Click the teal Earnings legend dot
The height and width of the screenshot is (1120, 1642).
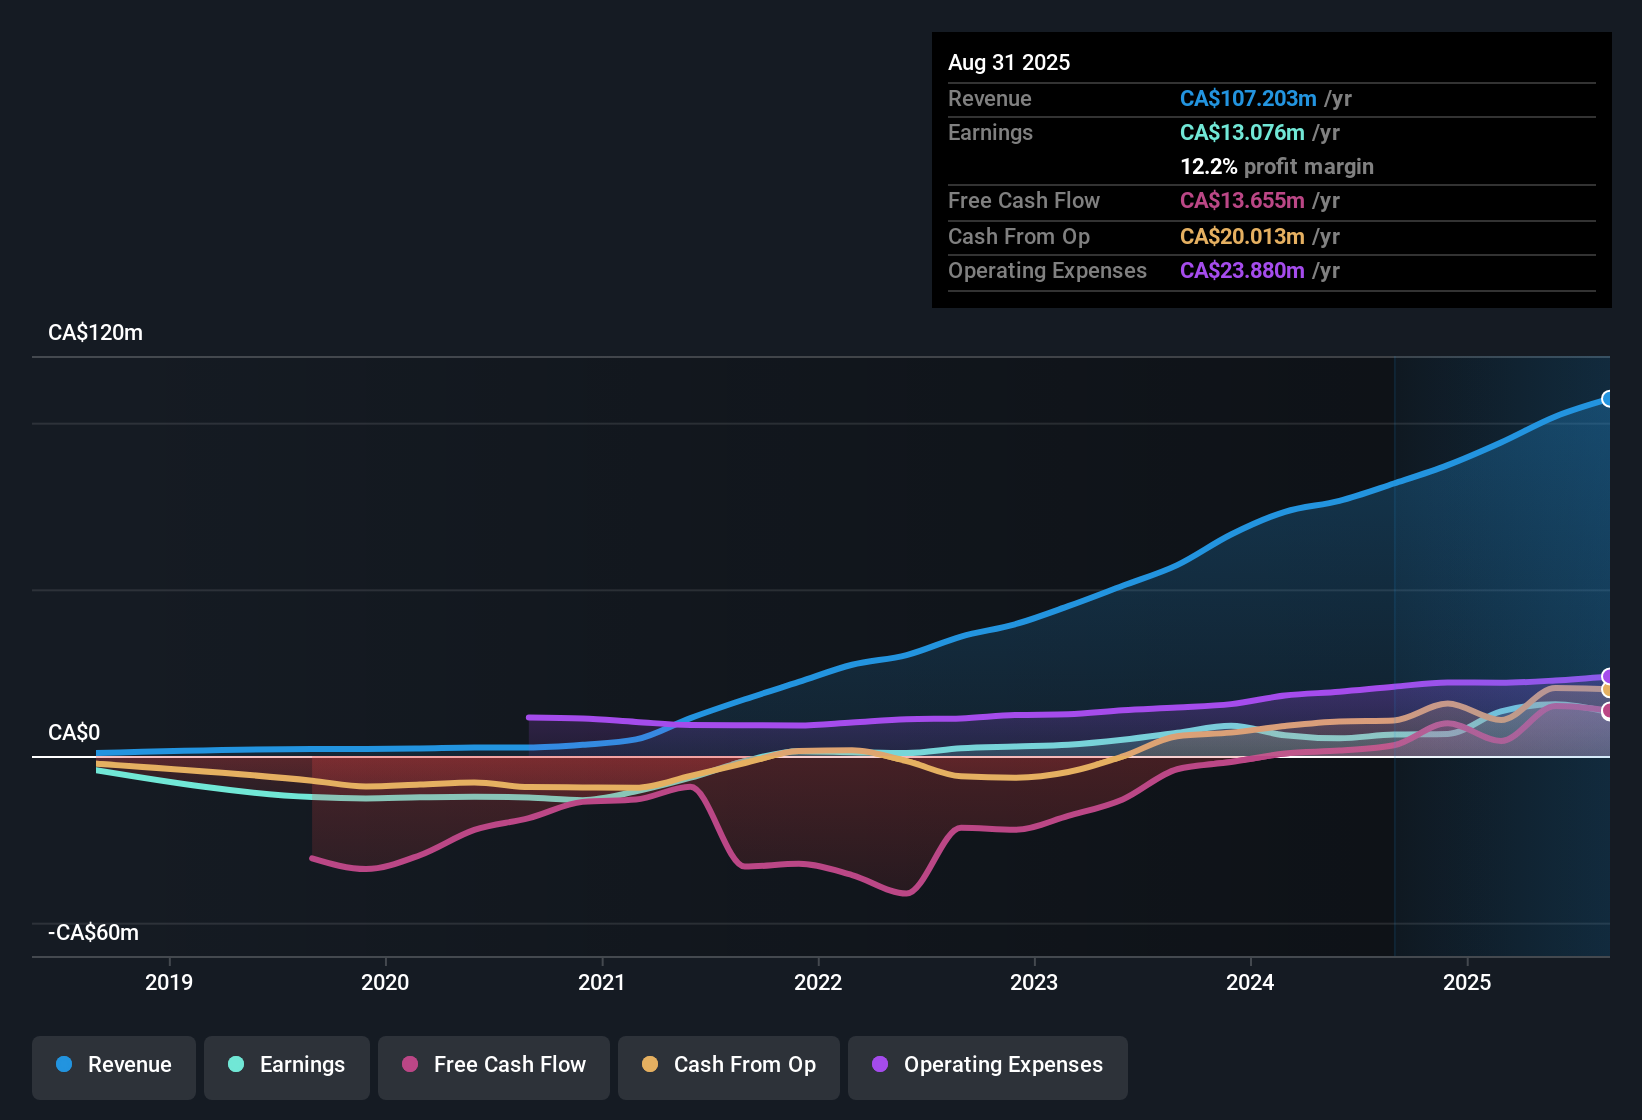click(236, 1064)
